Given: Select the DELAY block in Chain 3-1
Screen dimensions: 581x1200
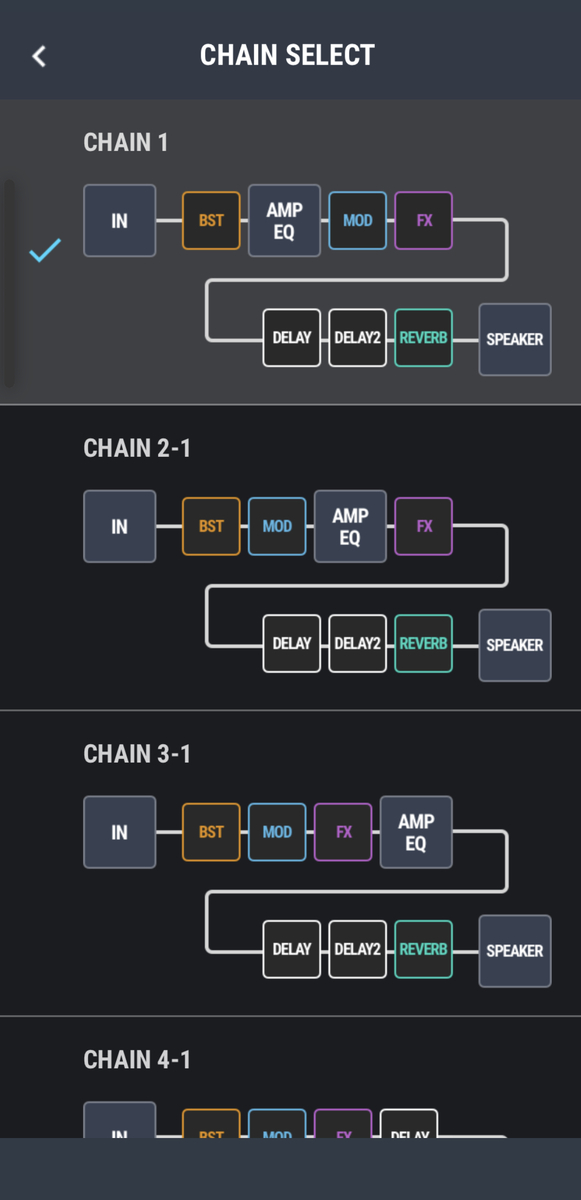Looking at the screenshot, I should point(291,950).
